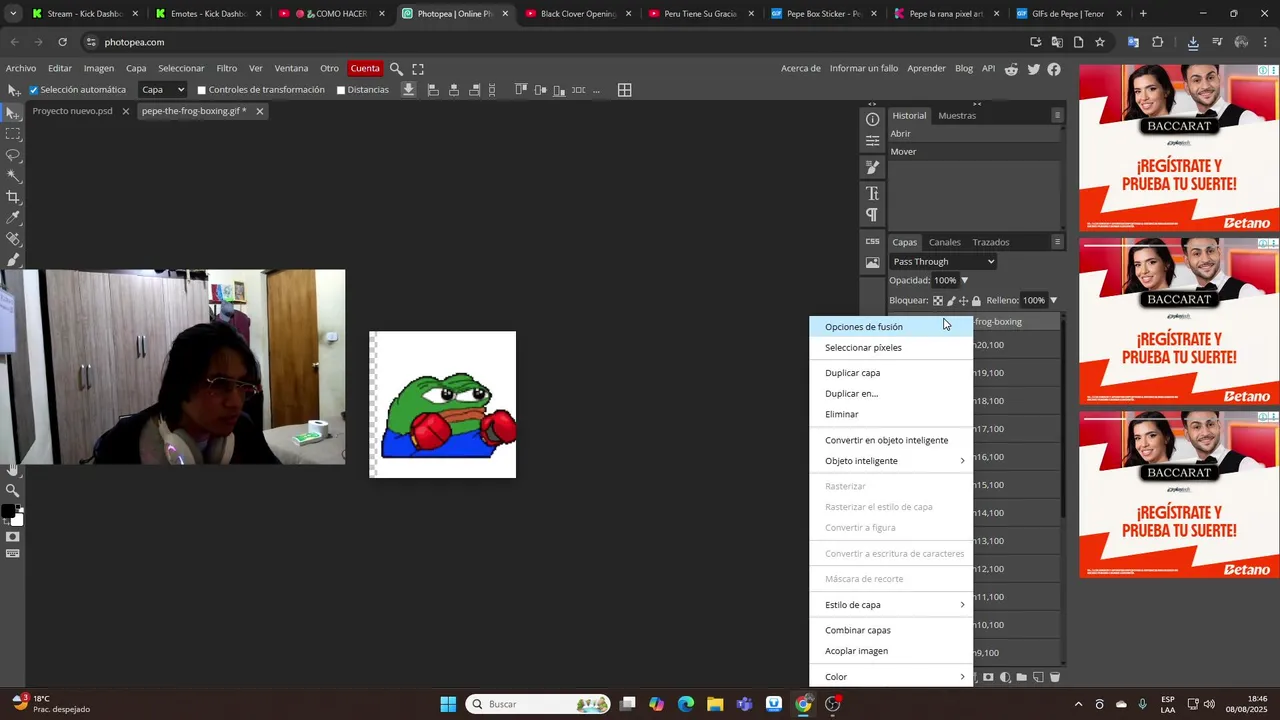The width and height of the screenshot is (1280, 720).
Task: Click the download/export icon in options bar
Action: click(x=408, y=90)
